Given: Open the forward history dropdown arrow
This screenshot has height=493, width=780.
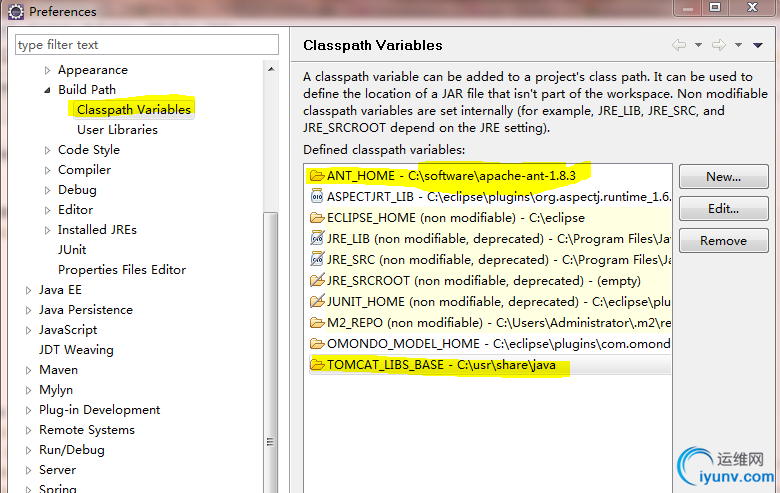Looking at the screenshot, I should click(x=738, y=45).
